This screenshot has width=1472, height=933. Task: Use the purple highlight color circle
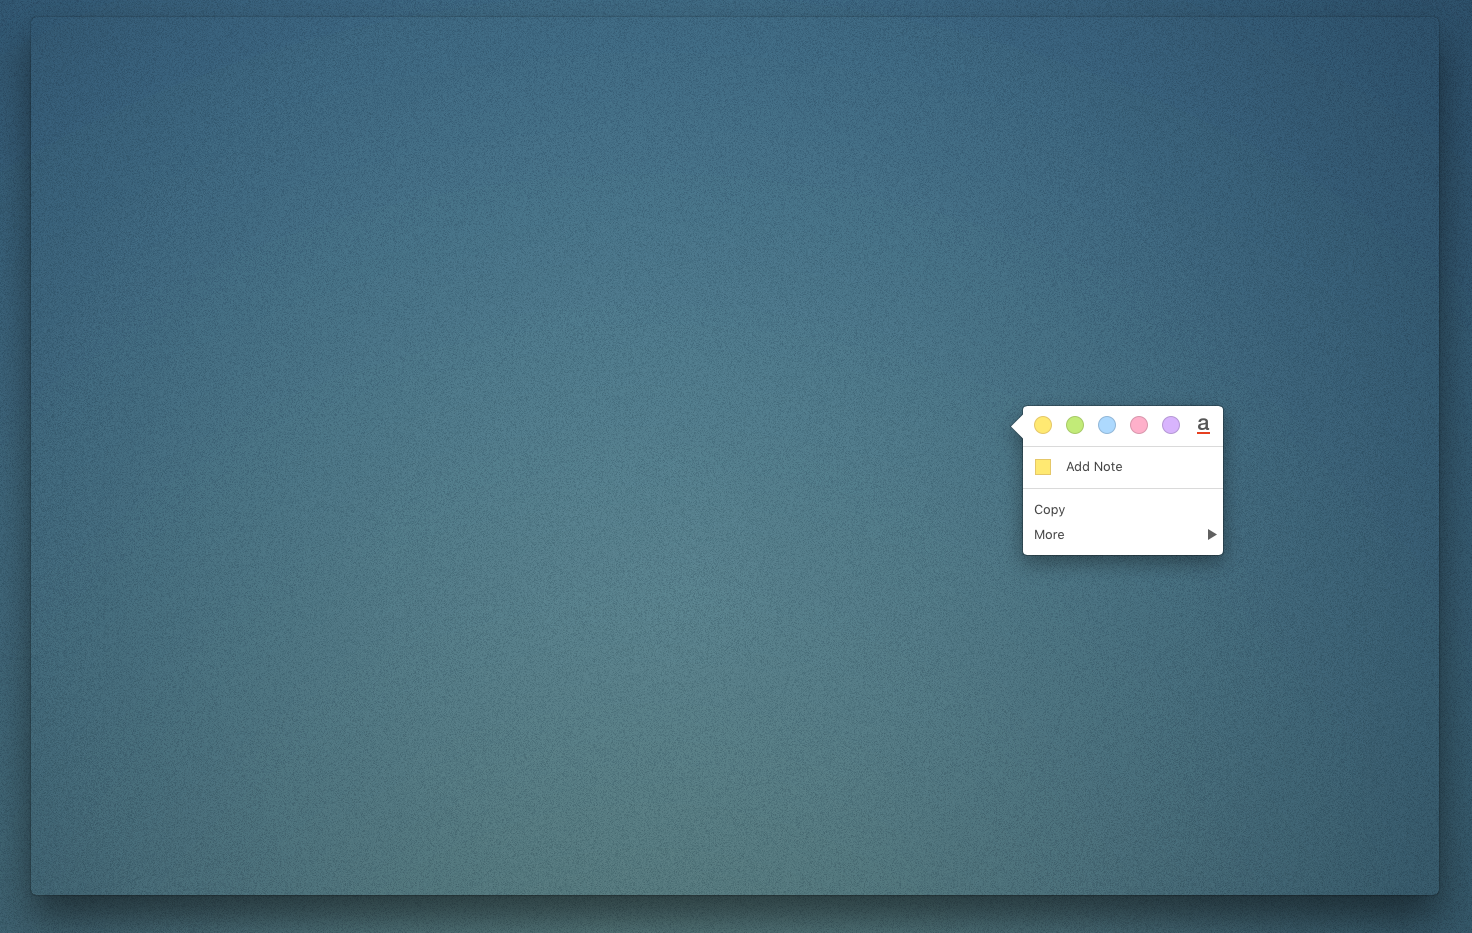coord(1171,425)
